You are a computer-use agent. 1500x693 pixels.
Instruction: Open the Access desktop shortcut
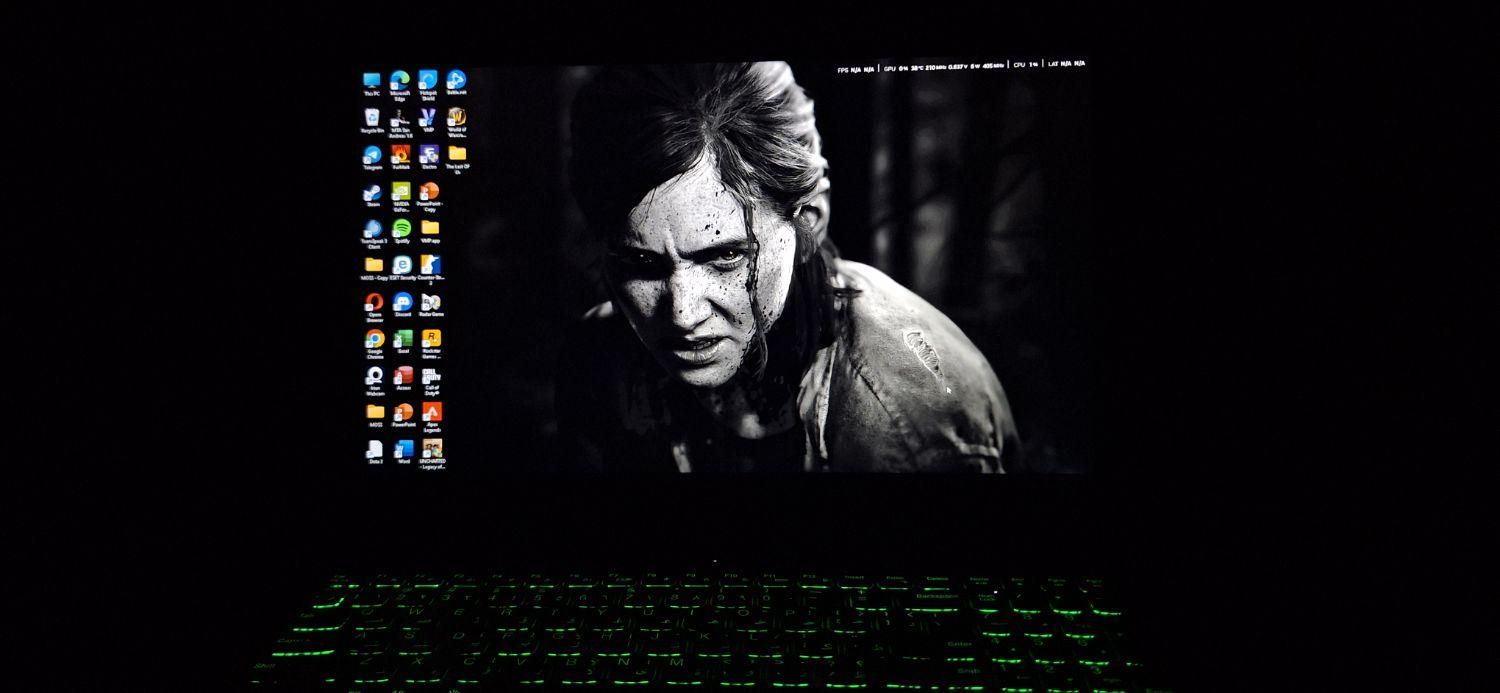[403, 376]
